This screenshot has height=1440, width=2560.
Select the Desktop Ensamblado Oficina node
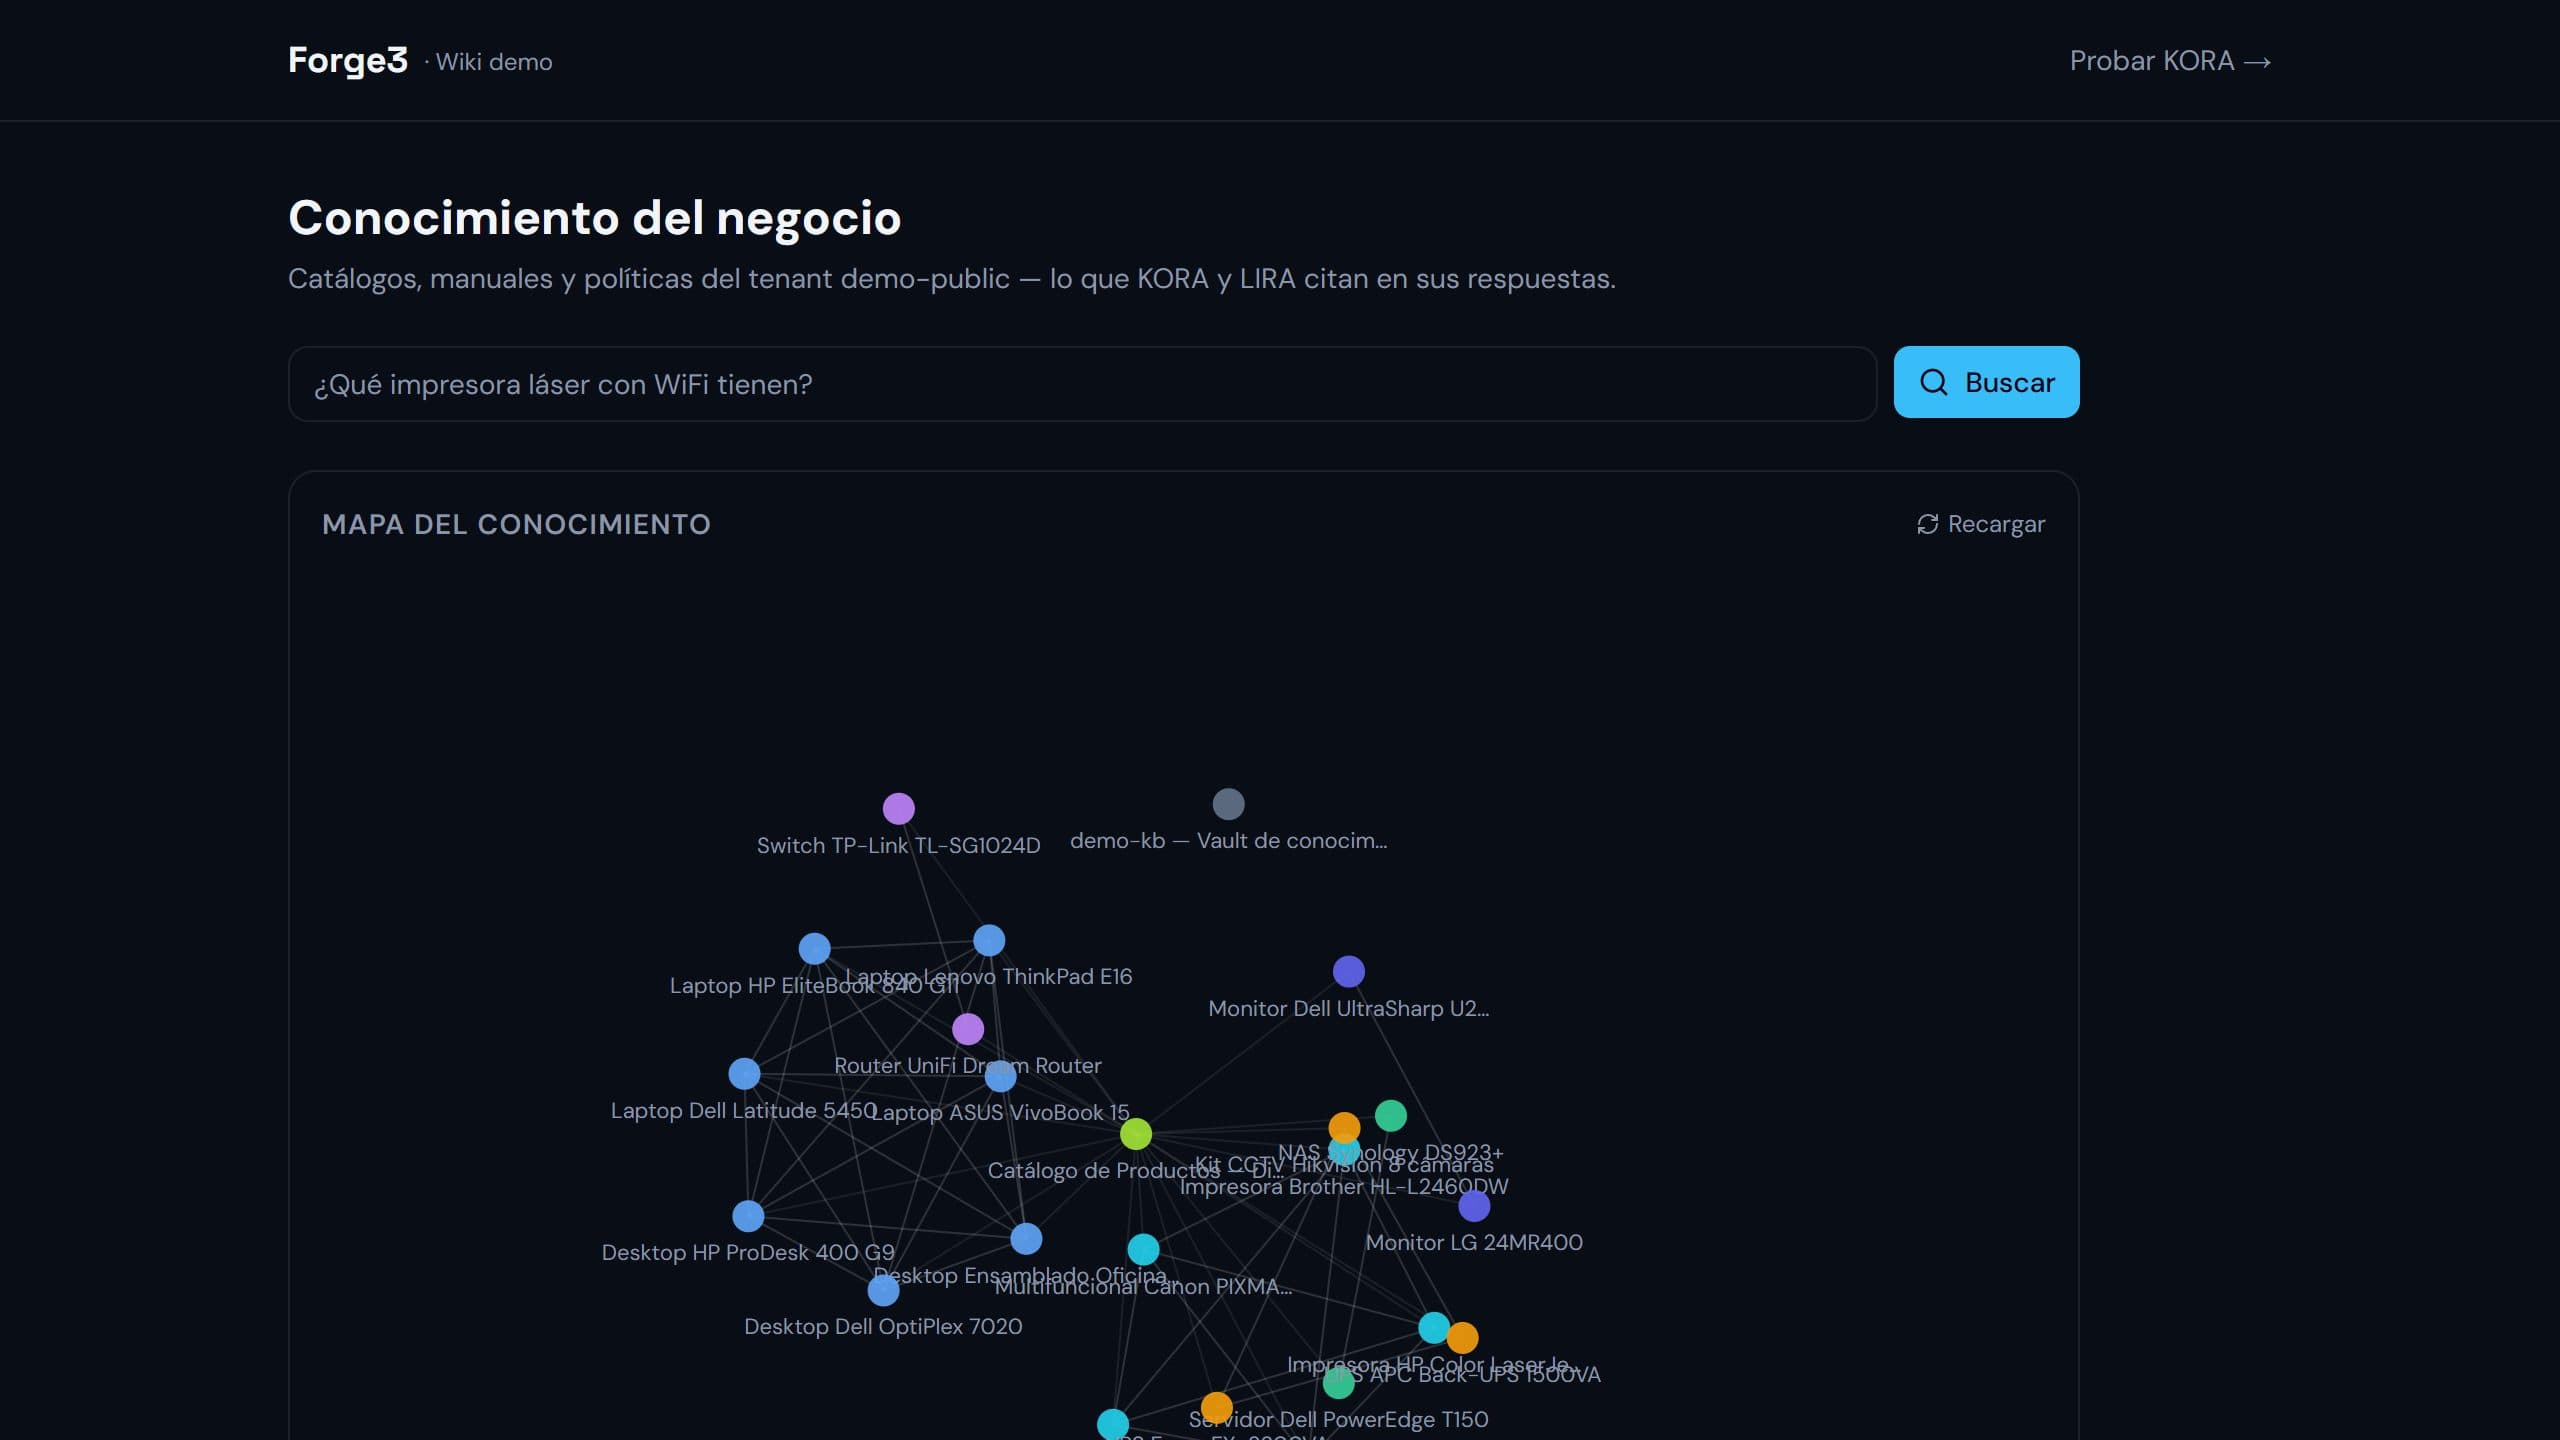(1026, 1239)
